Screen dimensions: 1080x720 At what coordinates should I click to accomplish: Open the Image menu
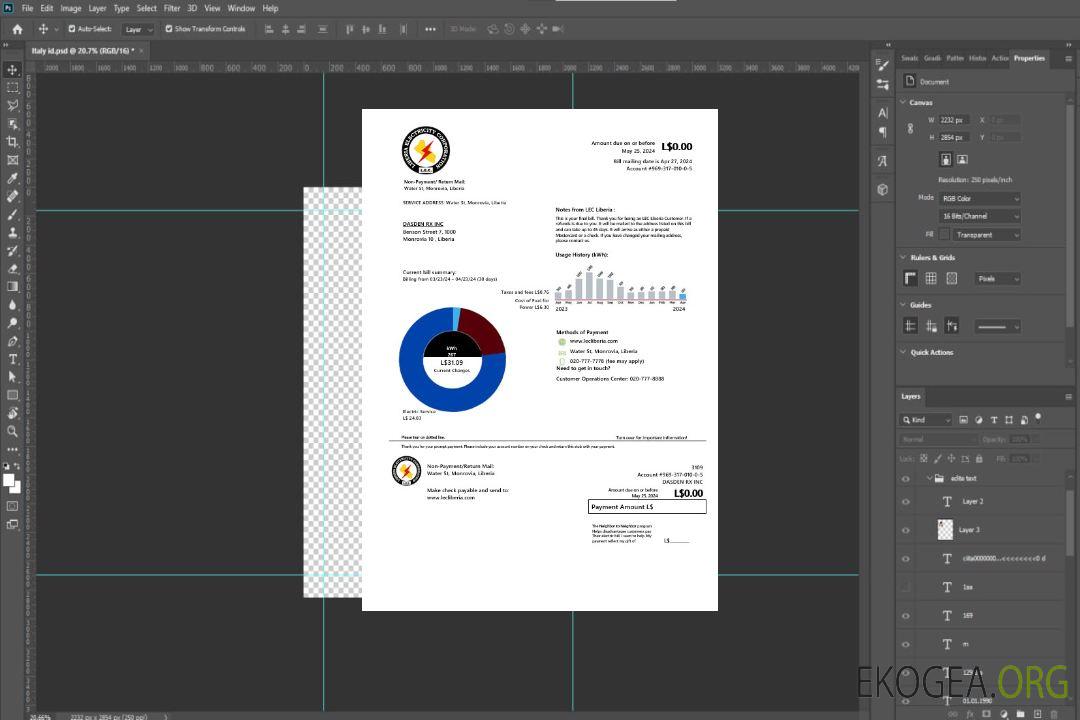(70, 8)
